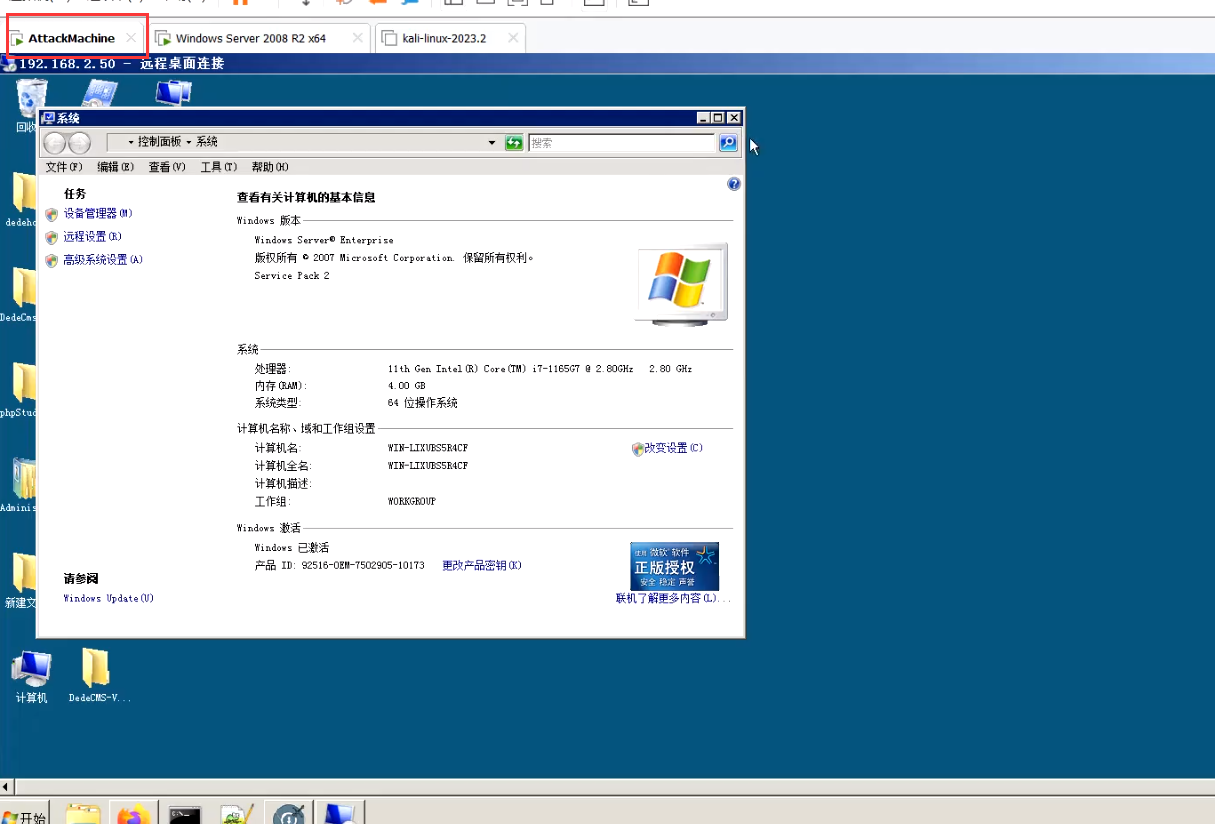Open the Windows Update(U) link
The image size is (1215, 824).
click(x=109, y=599)
